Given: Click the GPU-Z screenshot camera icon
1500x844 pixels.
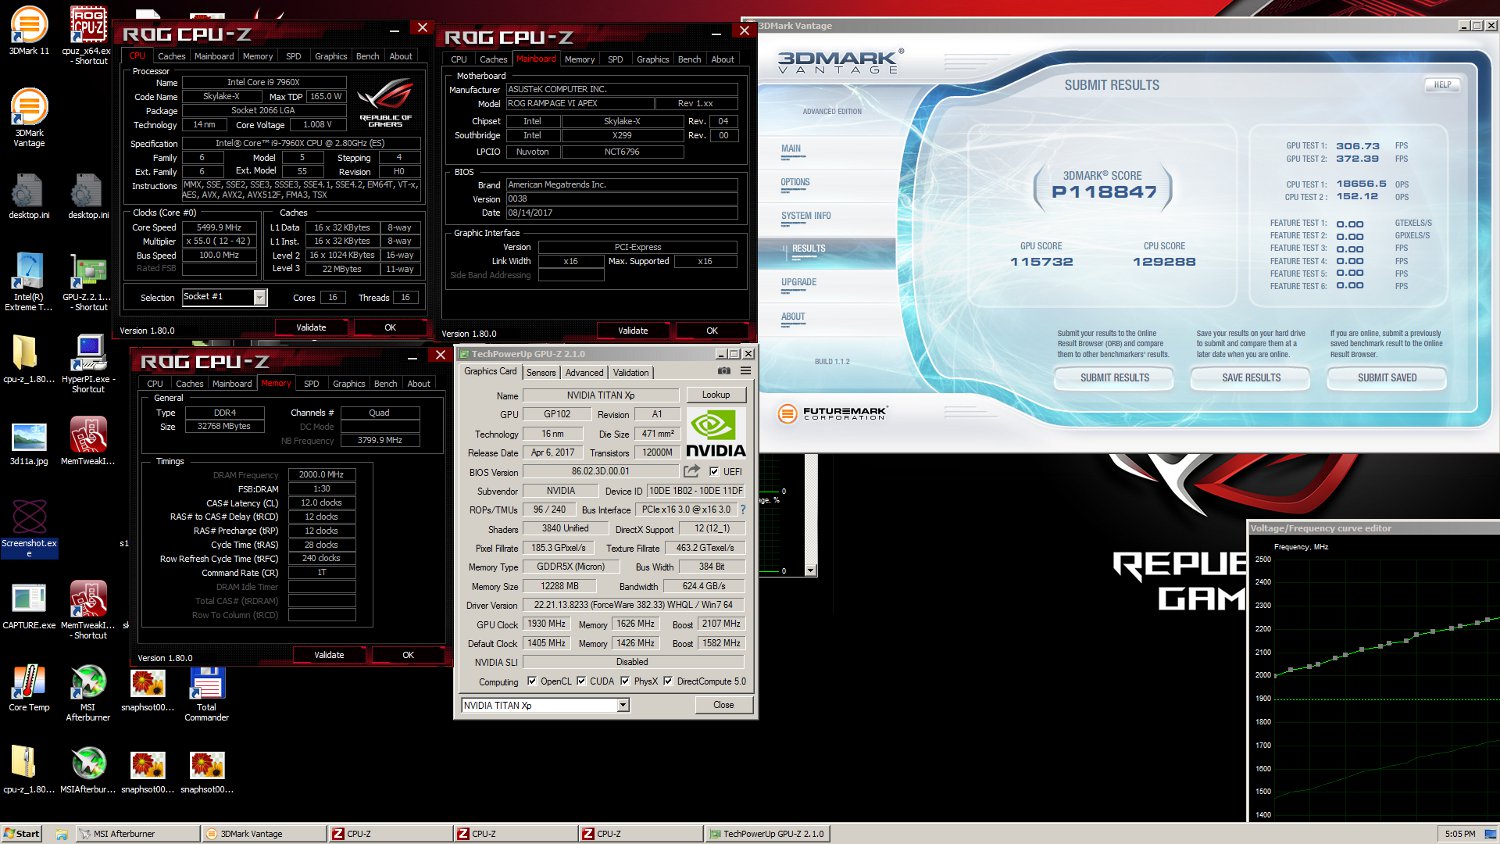Looking at the screenshot, I should tap(724, 371).
